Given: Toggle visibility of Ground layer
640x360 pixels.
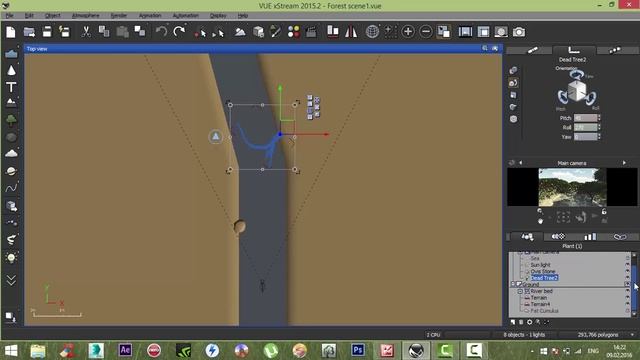Looking at the screenshot, I should (627, 284).
